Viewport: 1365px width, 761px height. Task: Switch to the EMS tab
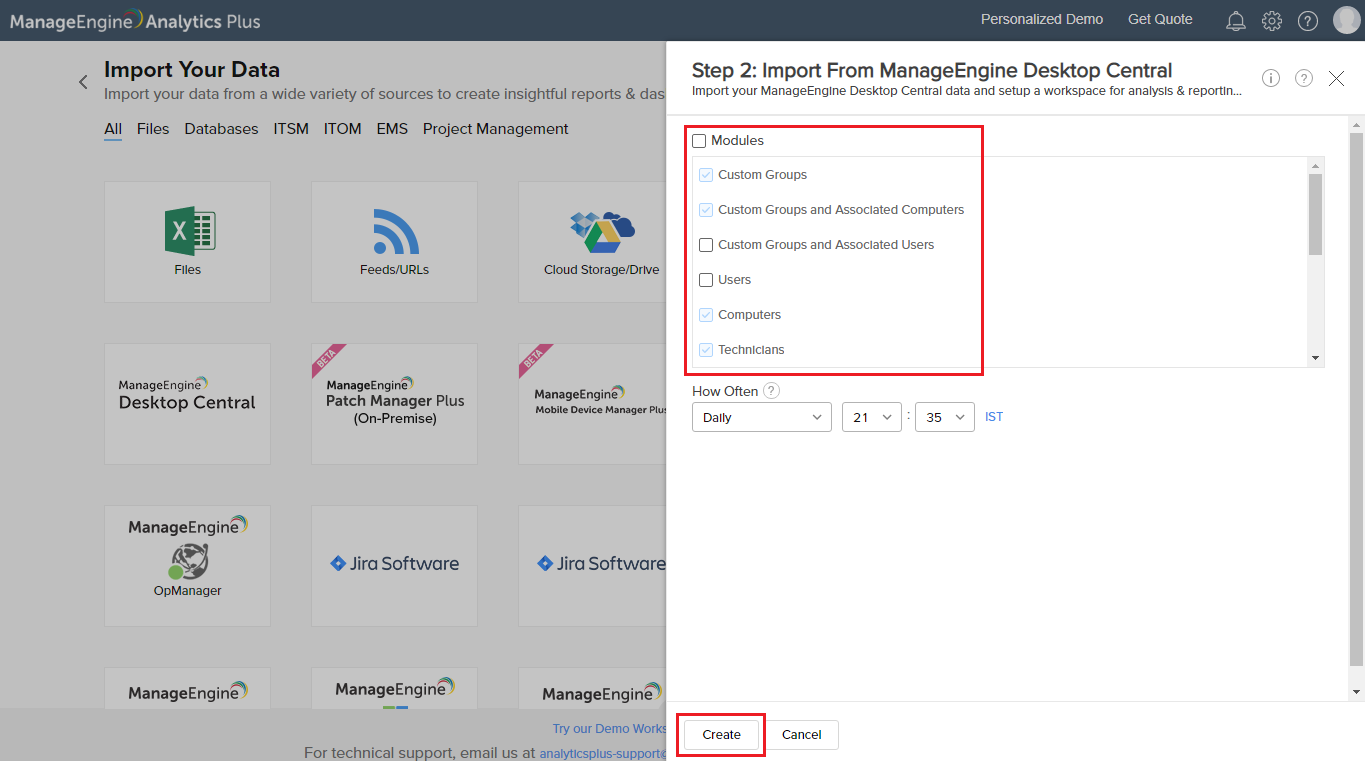pos(392,129)
